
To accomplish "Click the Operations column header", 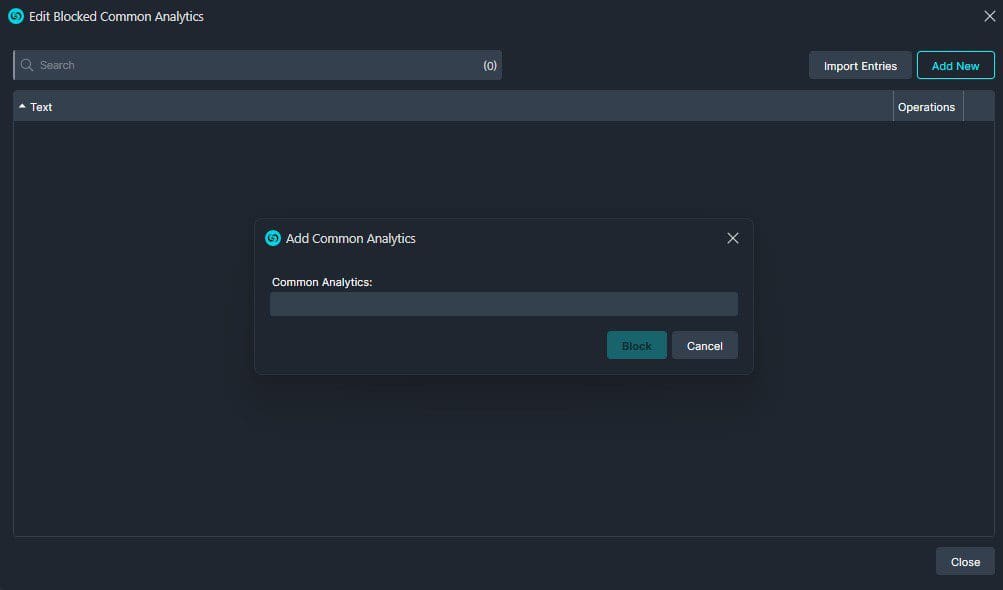I will click(x=926, y=107).
